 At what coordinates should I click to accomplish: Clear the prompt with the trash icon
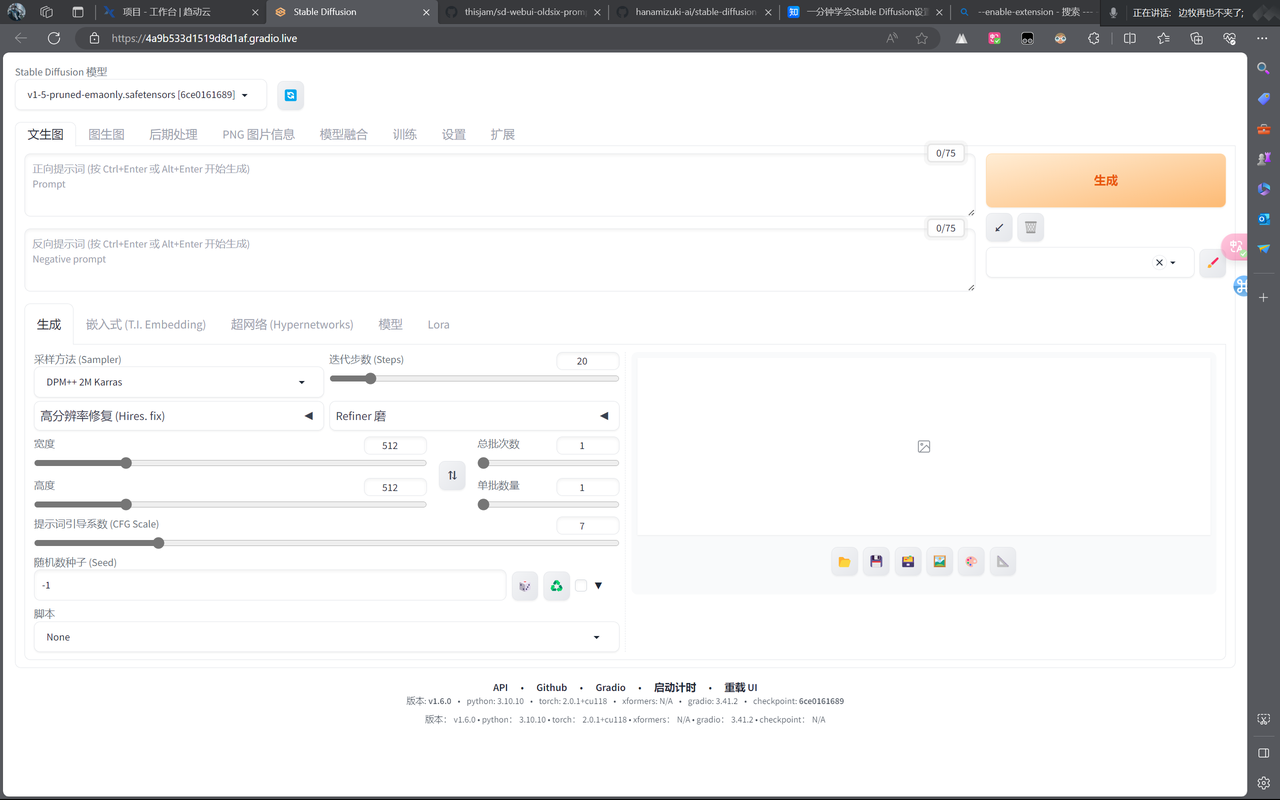pyautogui.click(x=1031, y=228)
